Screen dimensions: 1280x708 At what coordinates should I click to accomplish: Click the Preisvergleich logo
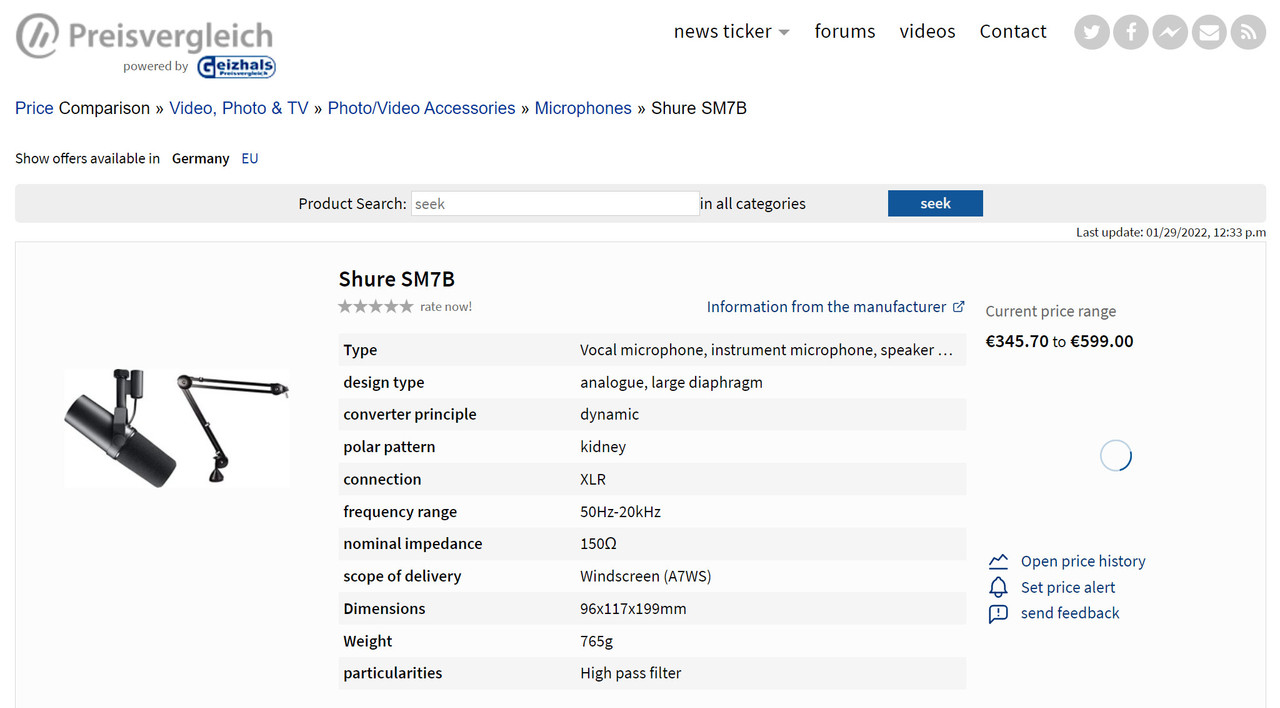click(144, 35)
